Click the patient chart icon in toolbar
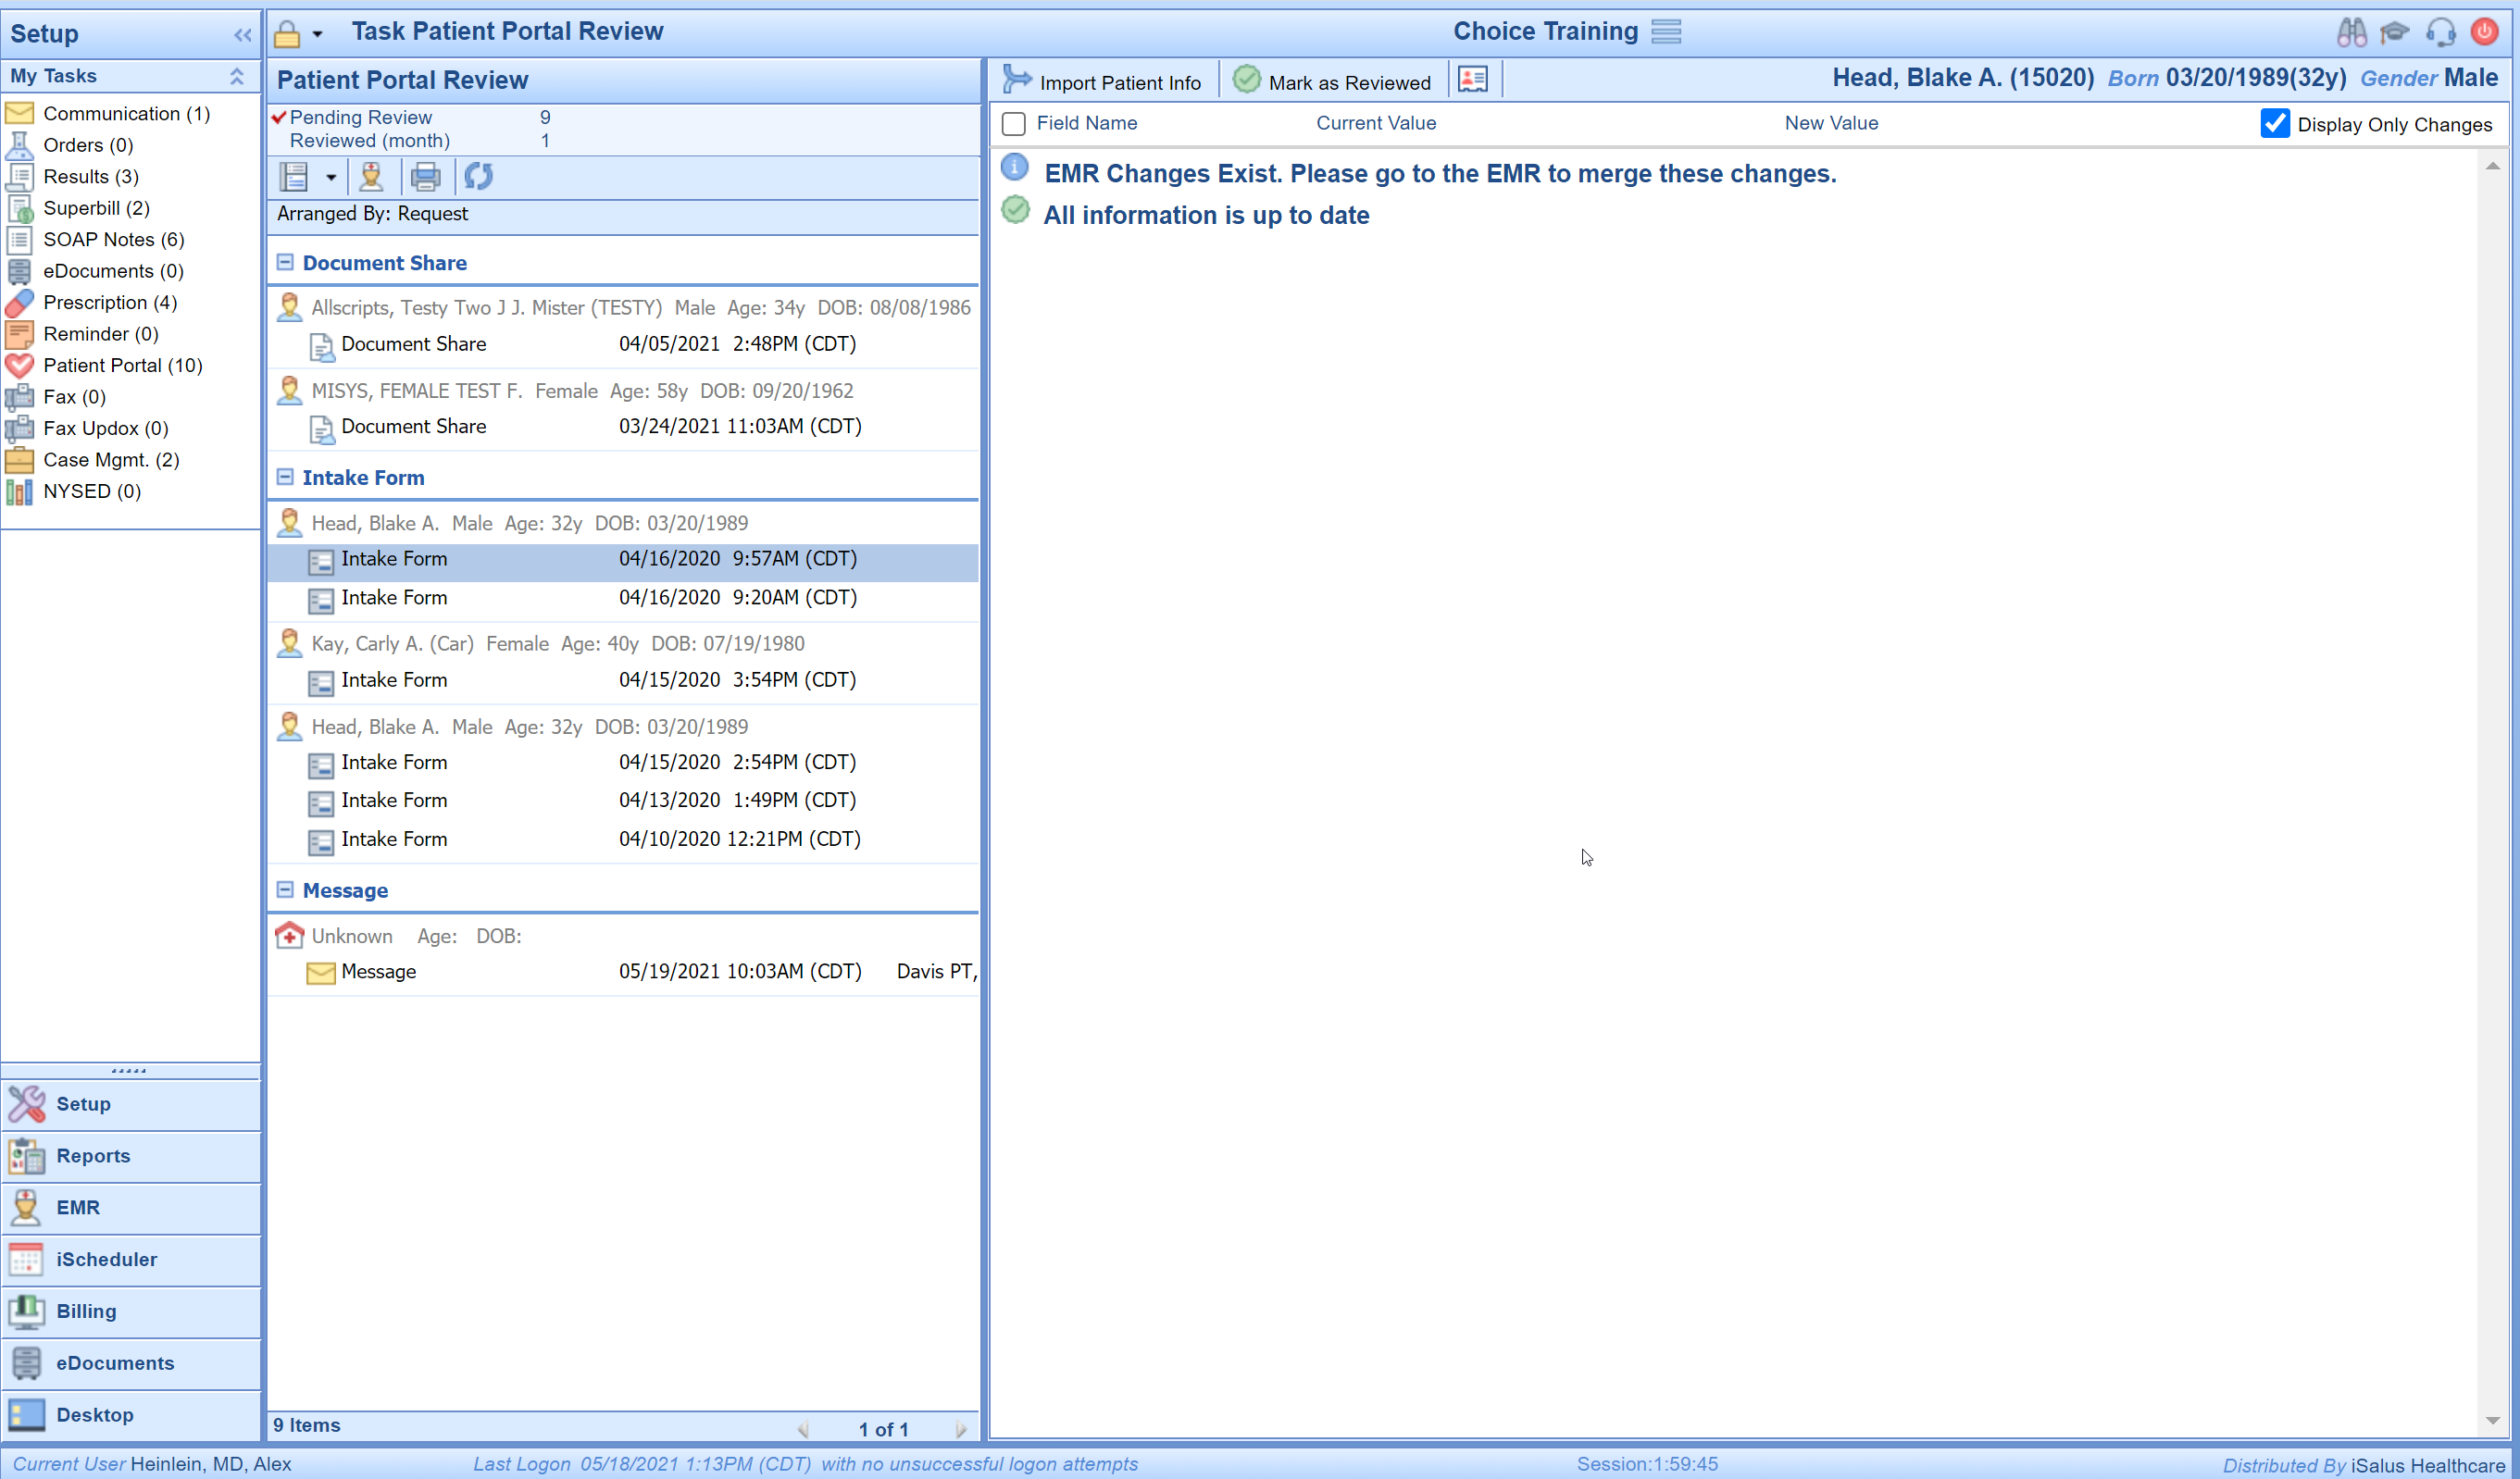The image size is (2520, 1479). (371, 177)
